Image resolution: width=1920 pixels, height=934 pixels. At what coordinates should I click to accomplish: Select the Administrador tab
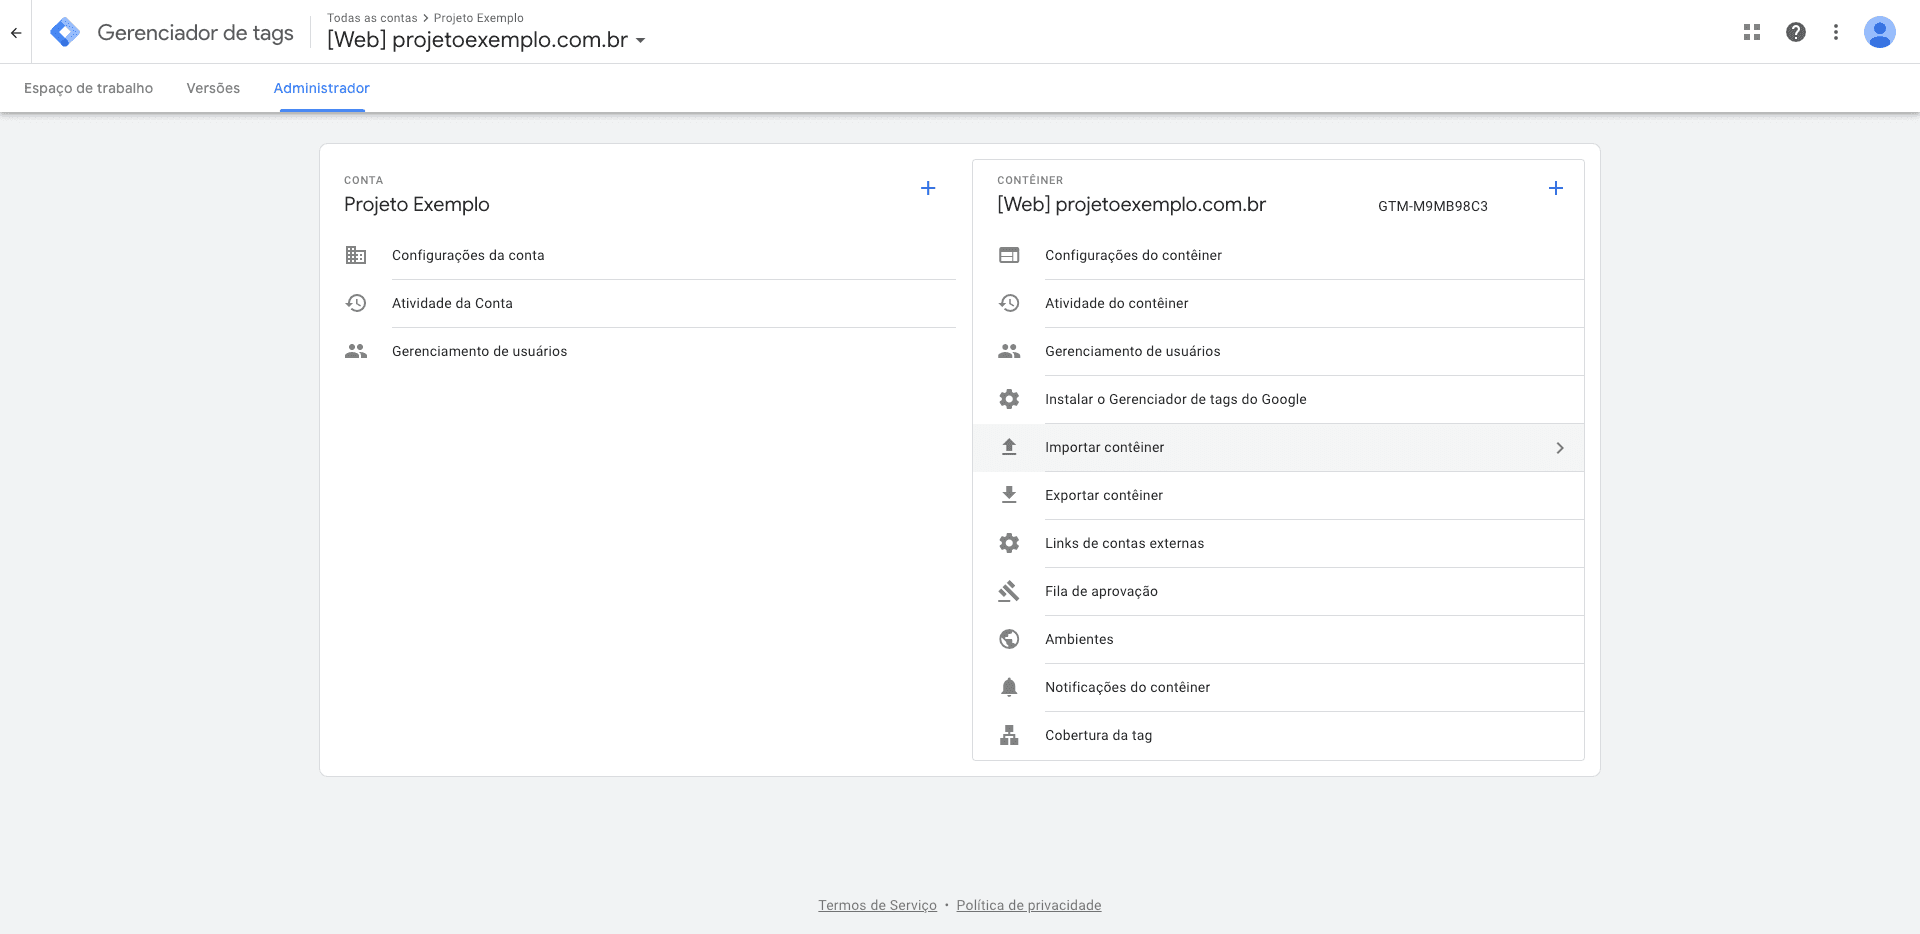tap(322, 88)
